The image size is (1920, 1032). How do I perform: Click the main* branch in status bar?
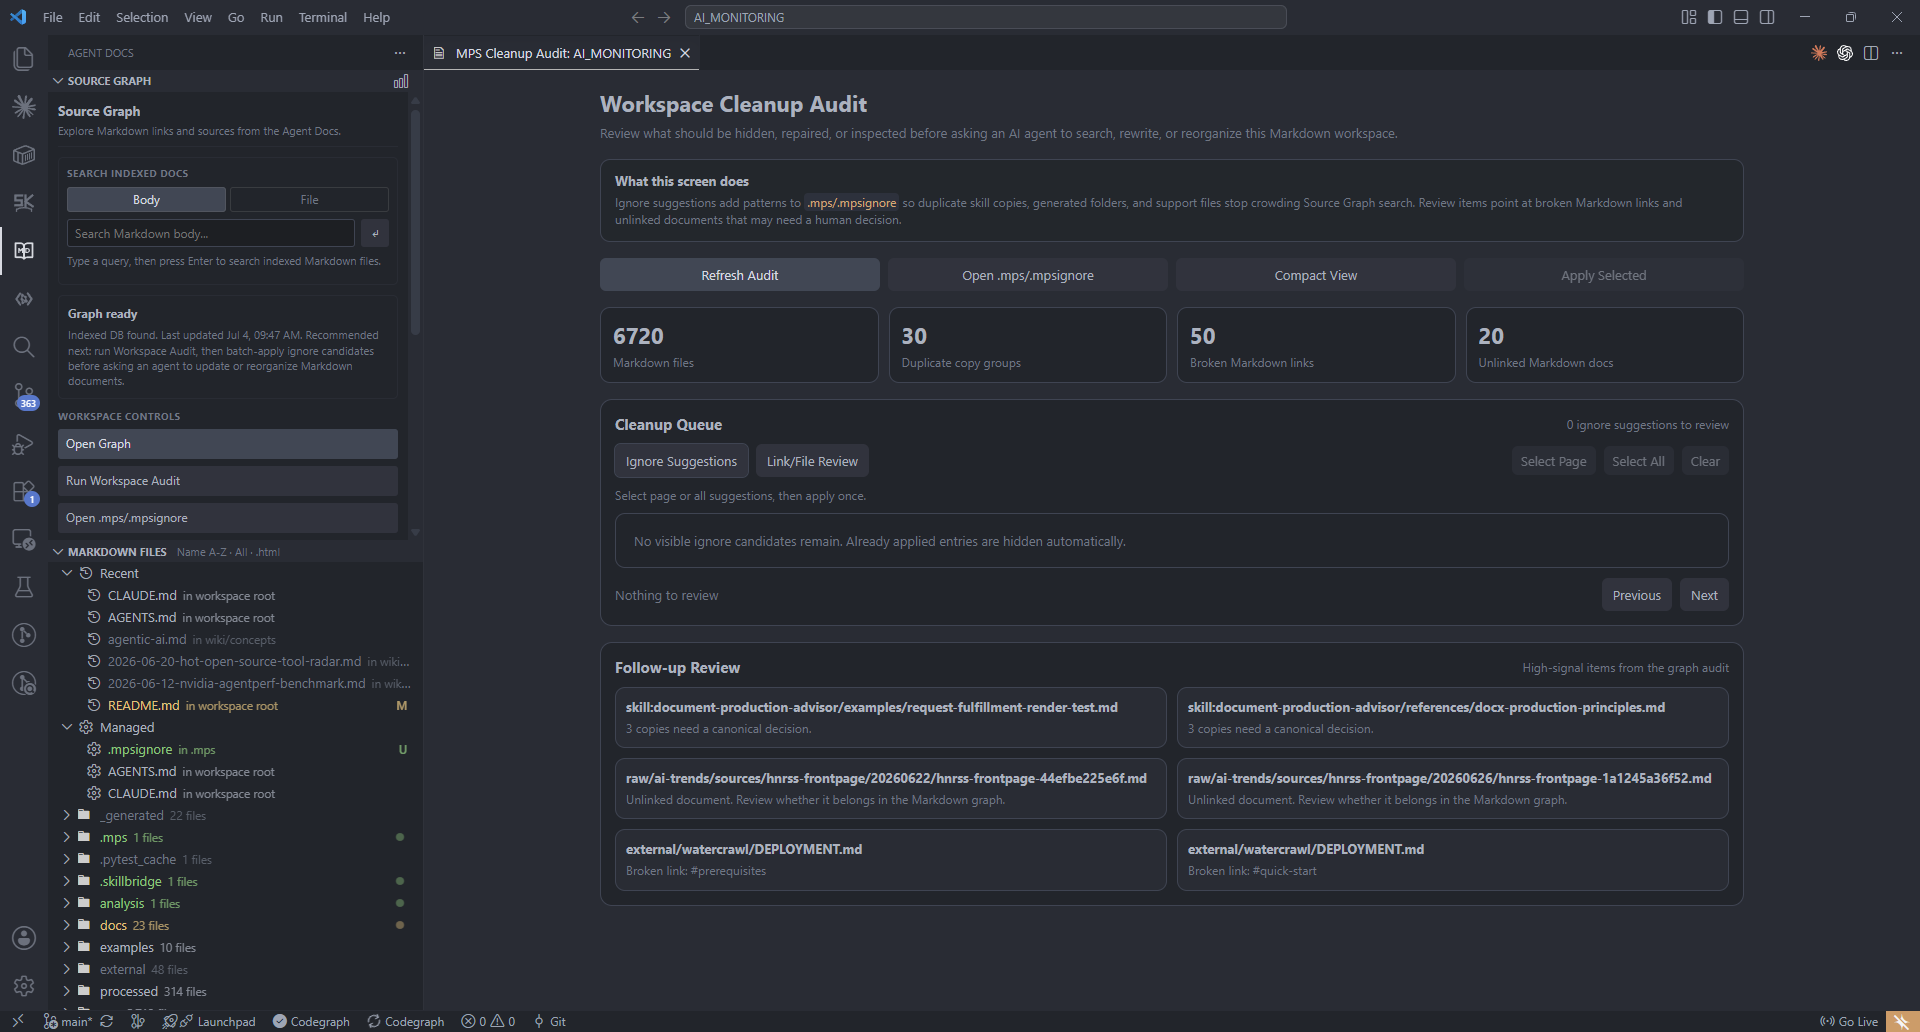(x=67, y=1021)
